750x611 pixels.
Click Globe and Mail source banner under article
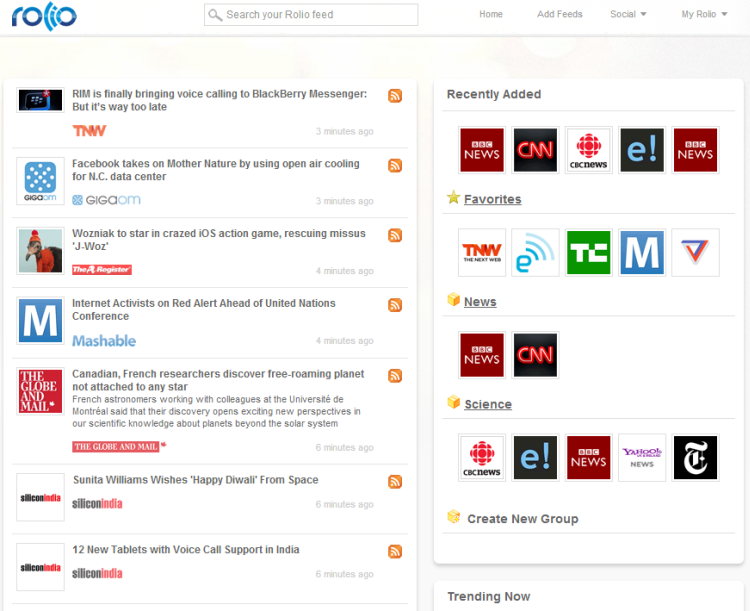(119, 446)
